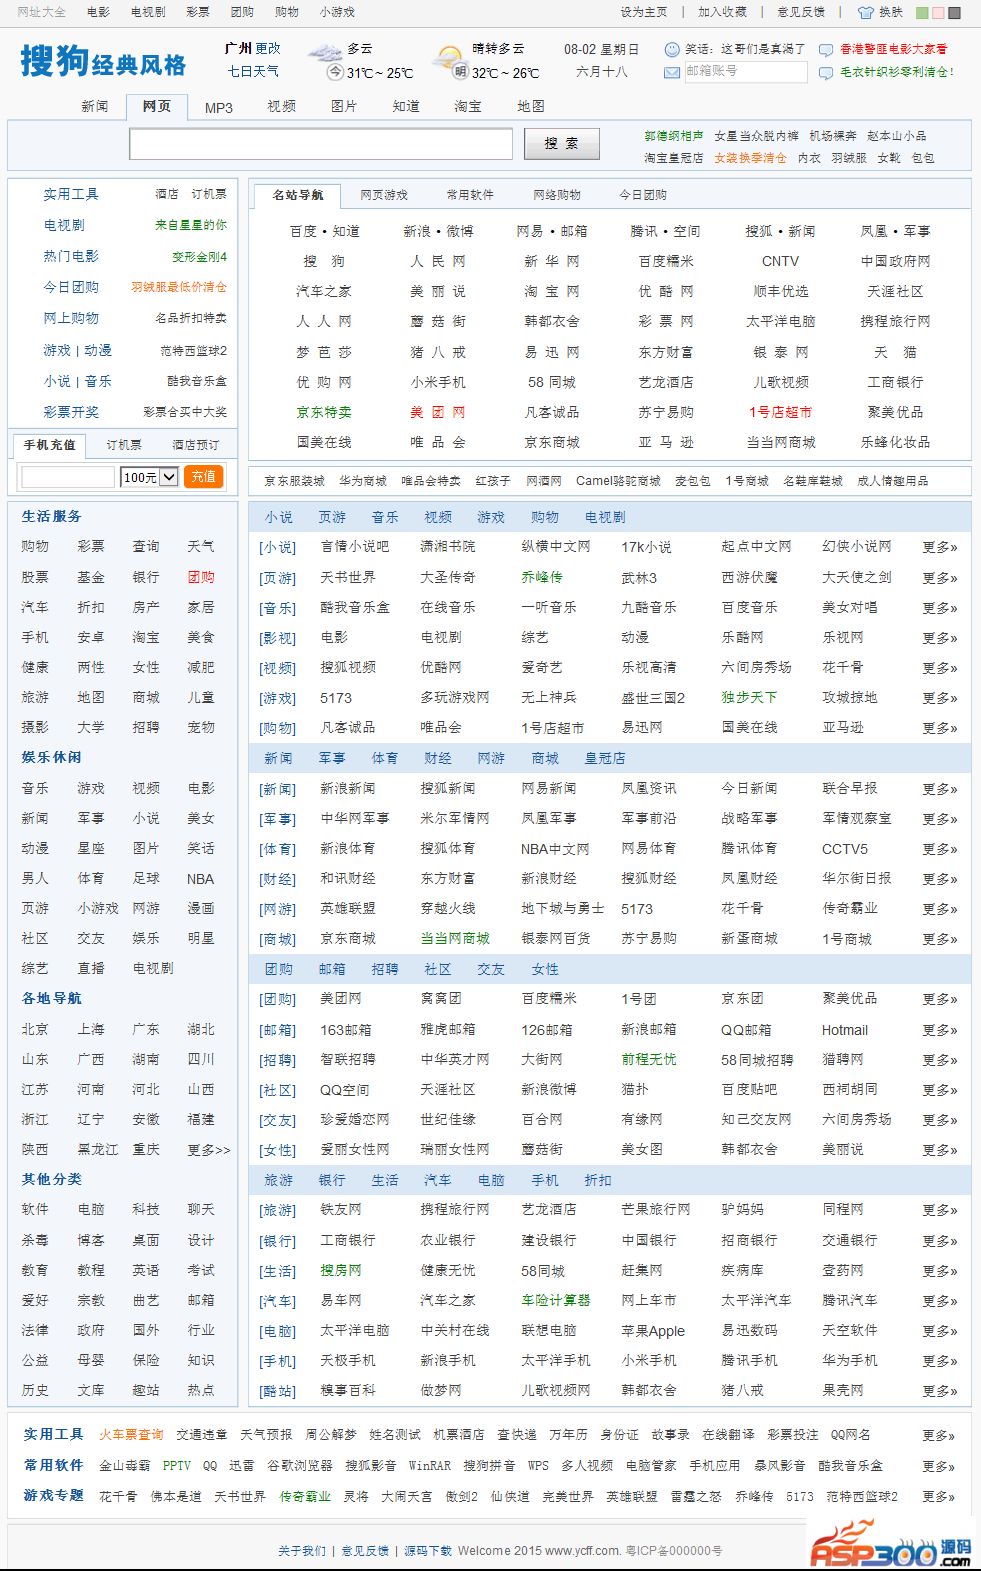Click the 皇冠店 category header link
This screenshot has height=1571, width=981.
coord(605,758)
